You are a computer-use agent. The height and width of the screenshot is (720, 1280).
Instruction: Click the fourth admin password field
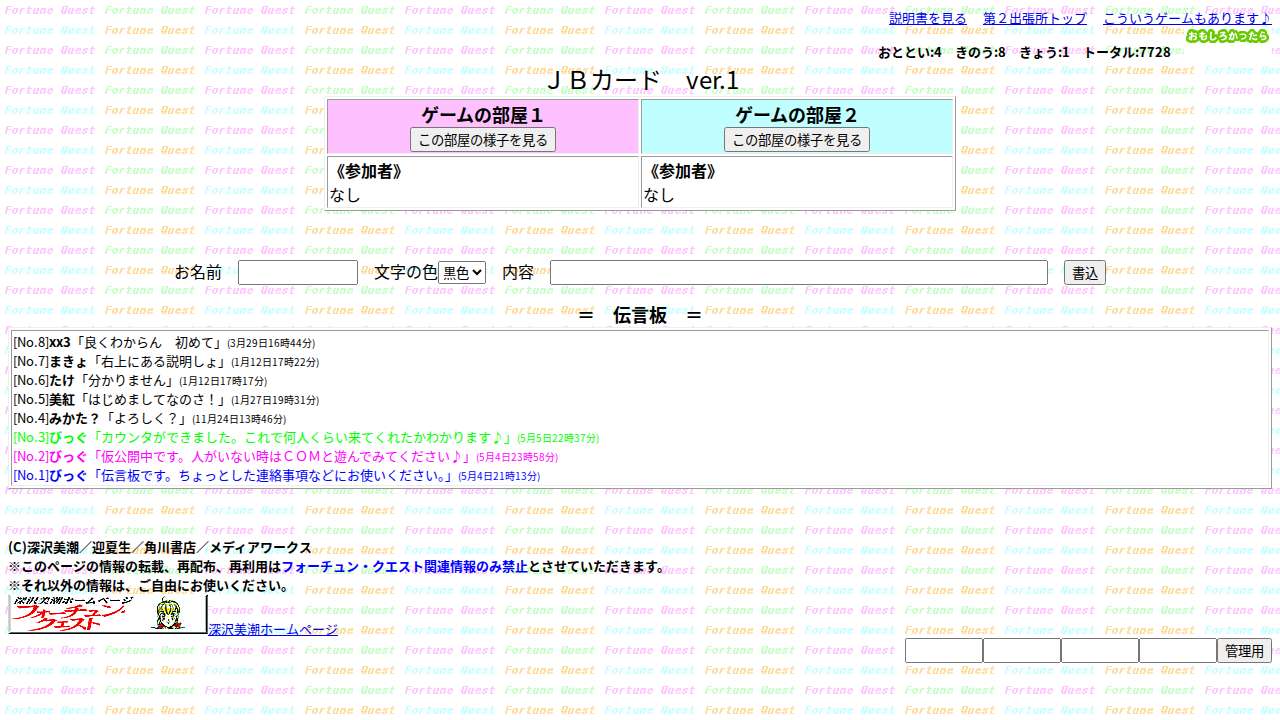(1178, 651)
